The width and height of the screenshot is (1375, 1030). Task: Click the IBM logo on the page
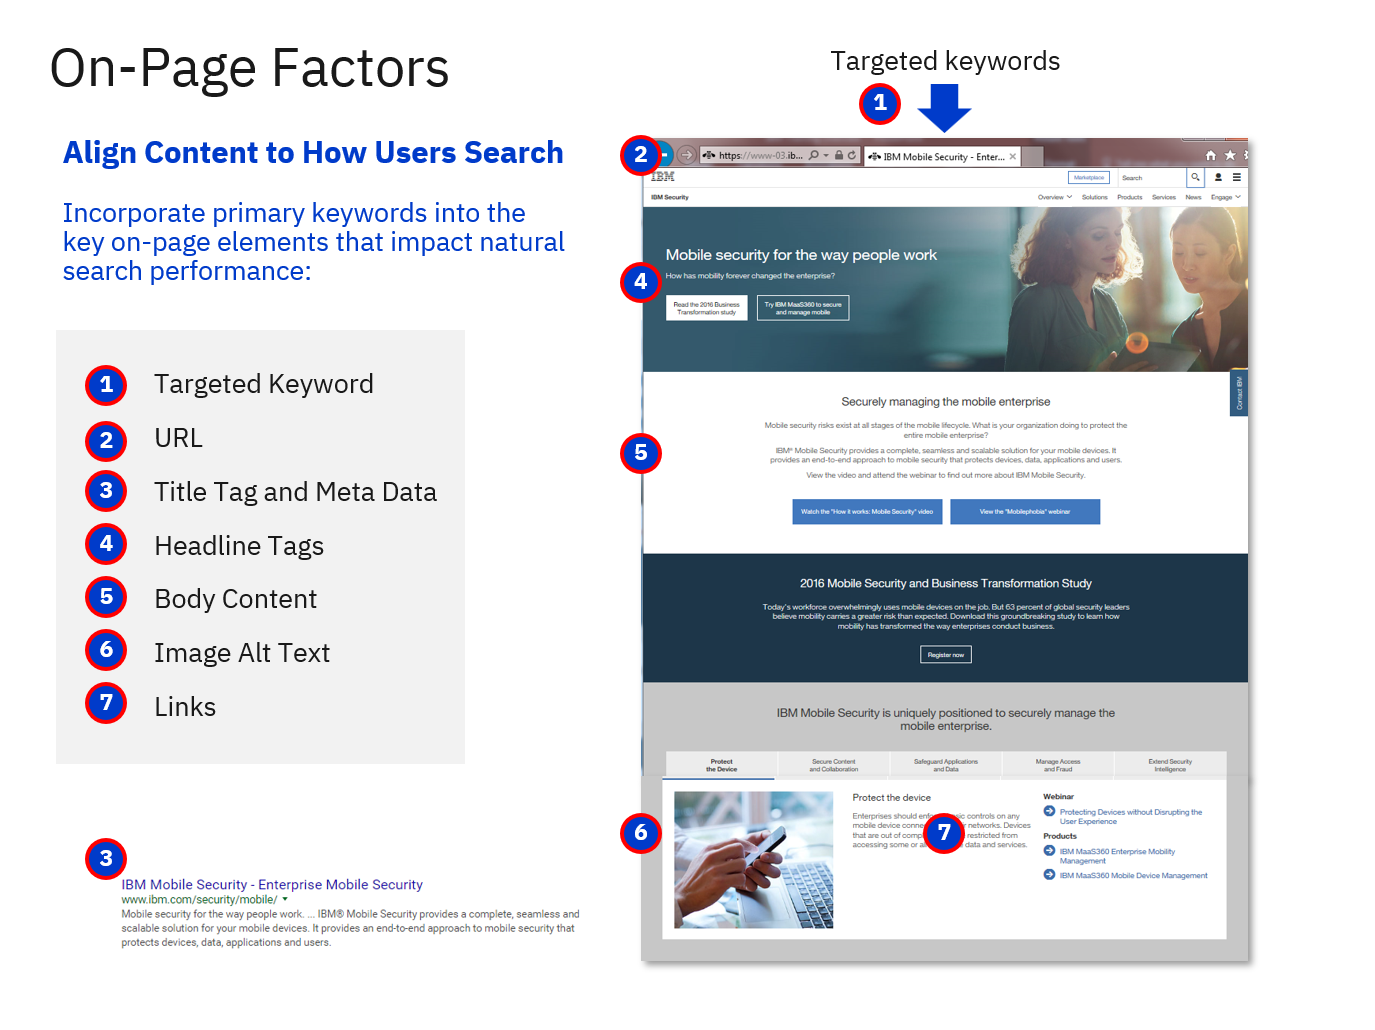point(663,176)
